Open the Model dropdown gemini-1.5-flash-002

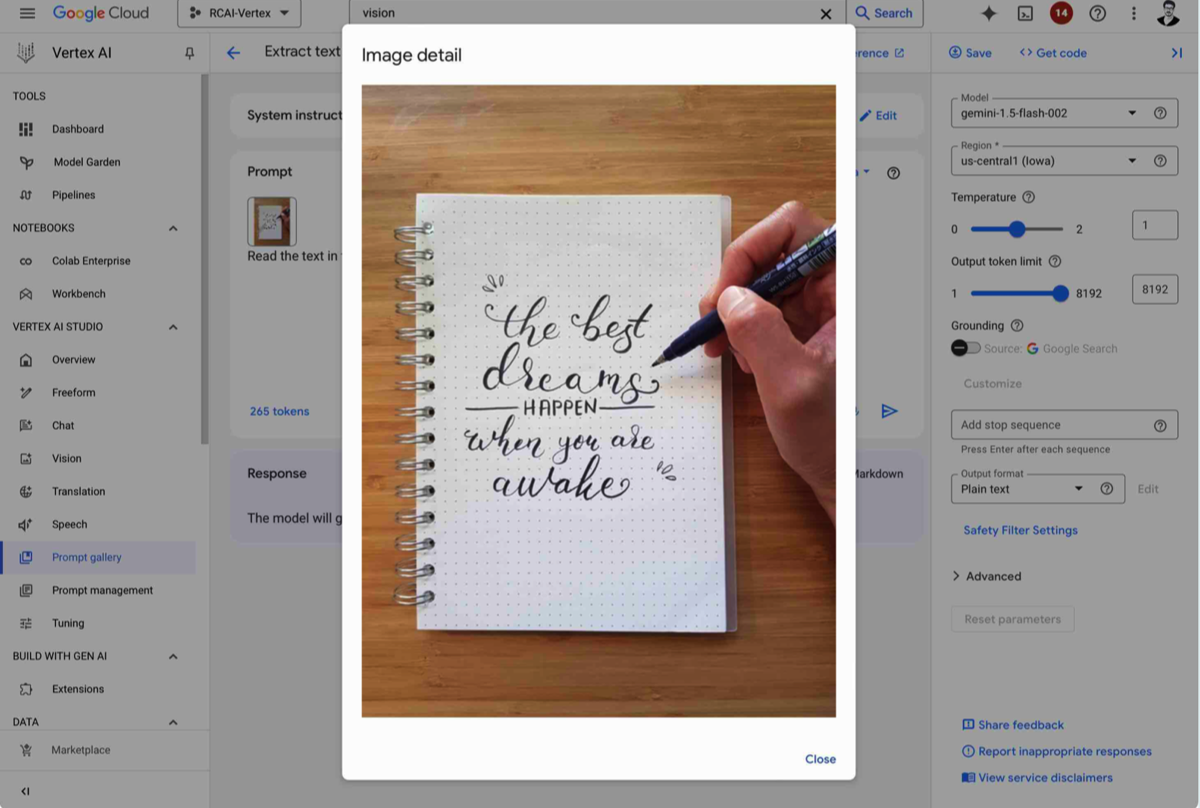pos(1048,113)
